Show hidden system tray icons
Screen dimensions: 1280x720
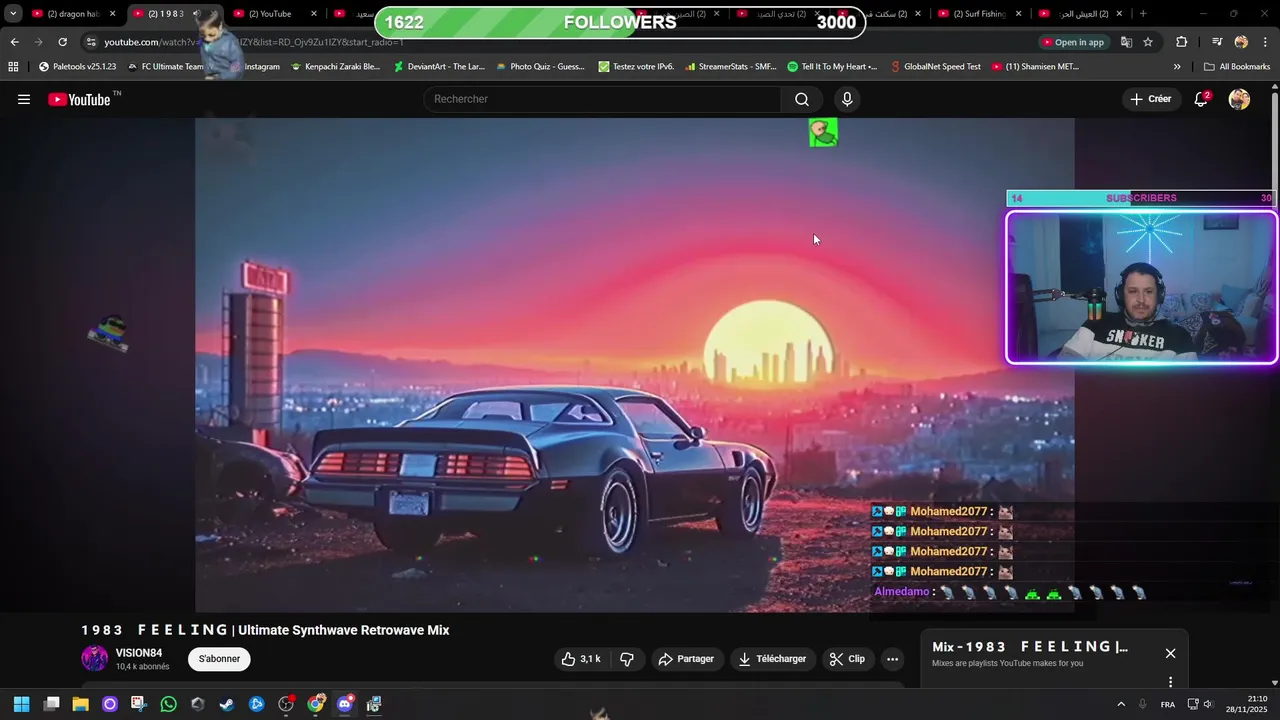(1121, 704)
